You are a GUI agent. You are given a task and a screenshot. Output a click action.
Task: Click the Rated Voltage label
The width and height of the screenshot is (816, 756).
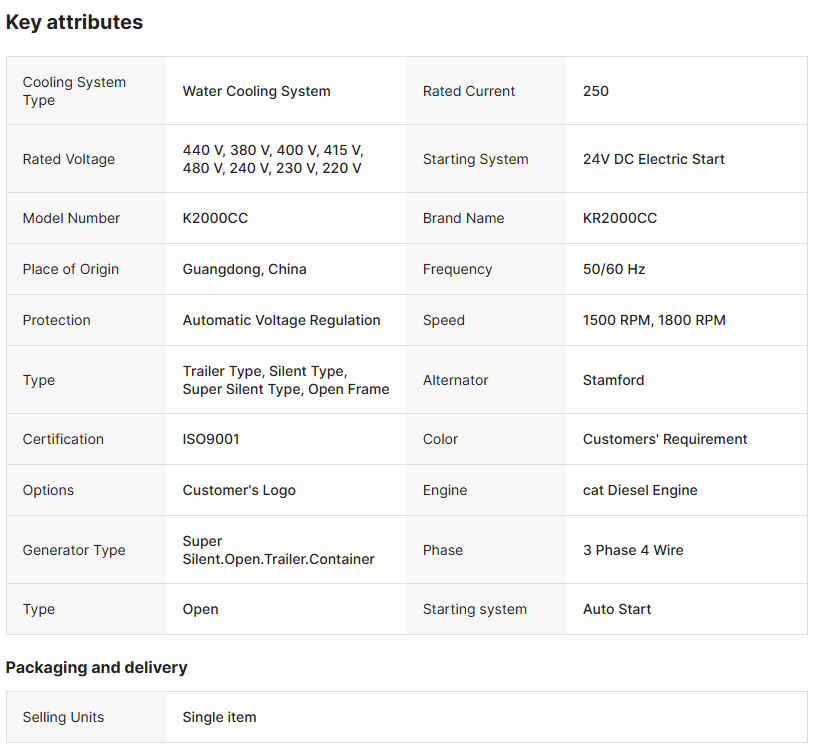click(69, 159)
